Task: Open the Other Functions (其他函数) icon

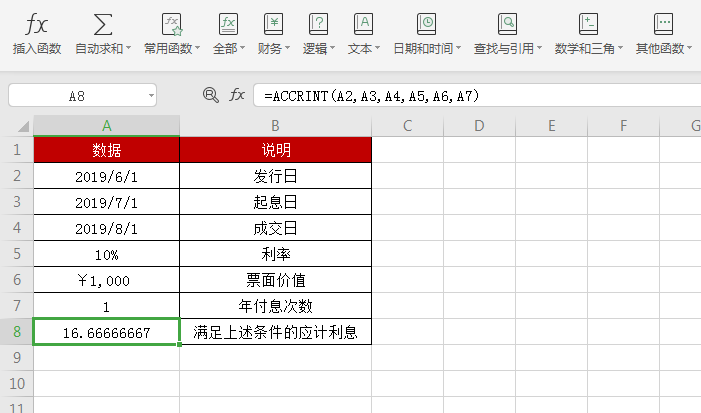Action: [x=663, y=24]
